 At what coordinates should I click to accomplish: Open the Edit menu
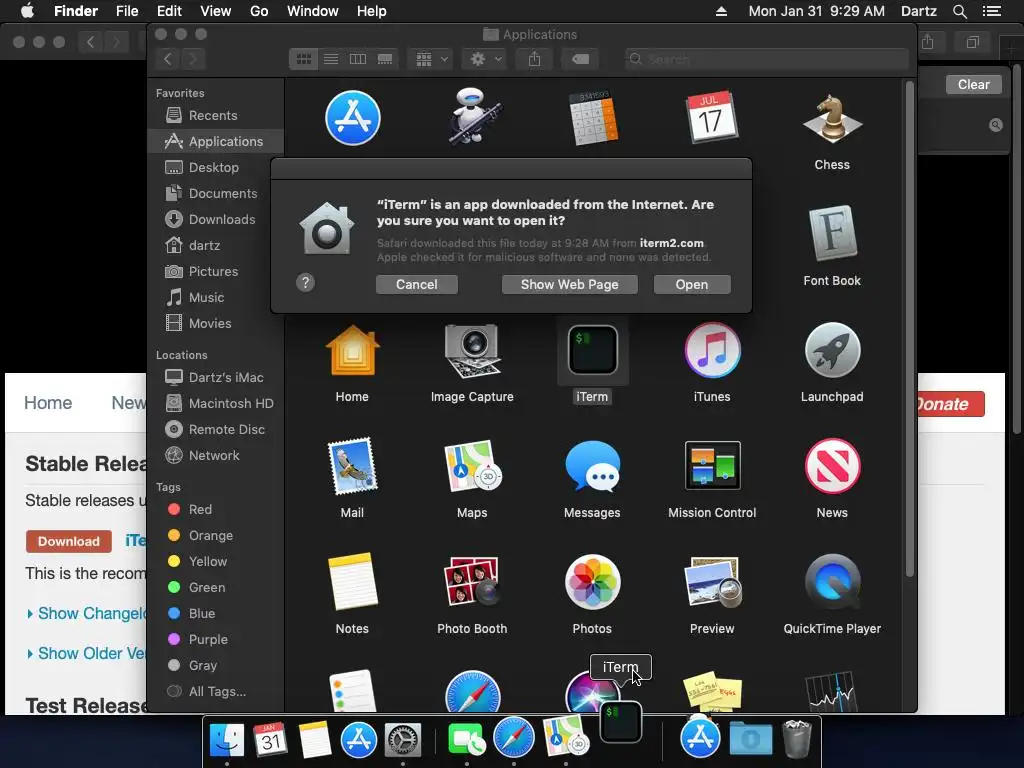(x=169, y=11)
